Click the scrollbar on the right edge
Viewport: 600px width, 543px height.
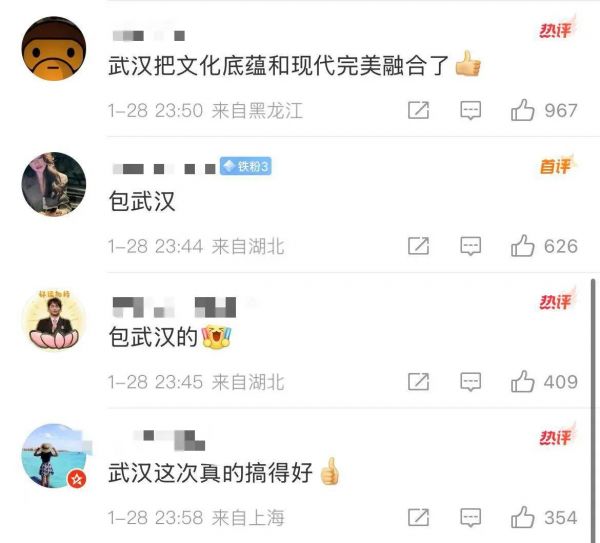pyautogui.click(x=593, y=409)
